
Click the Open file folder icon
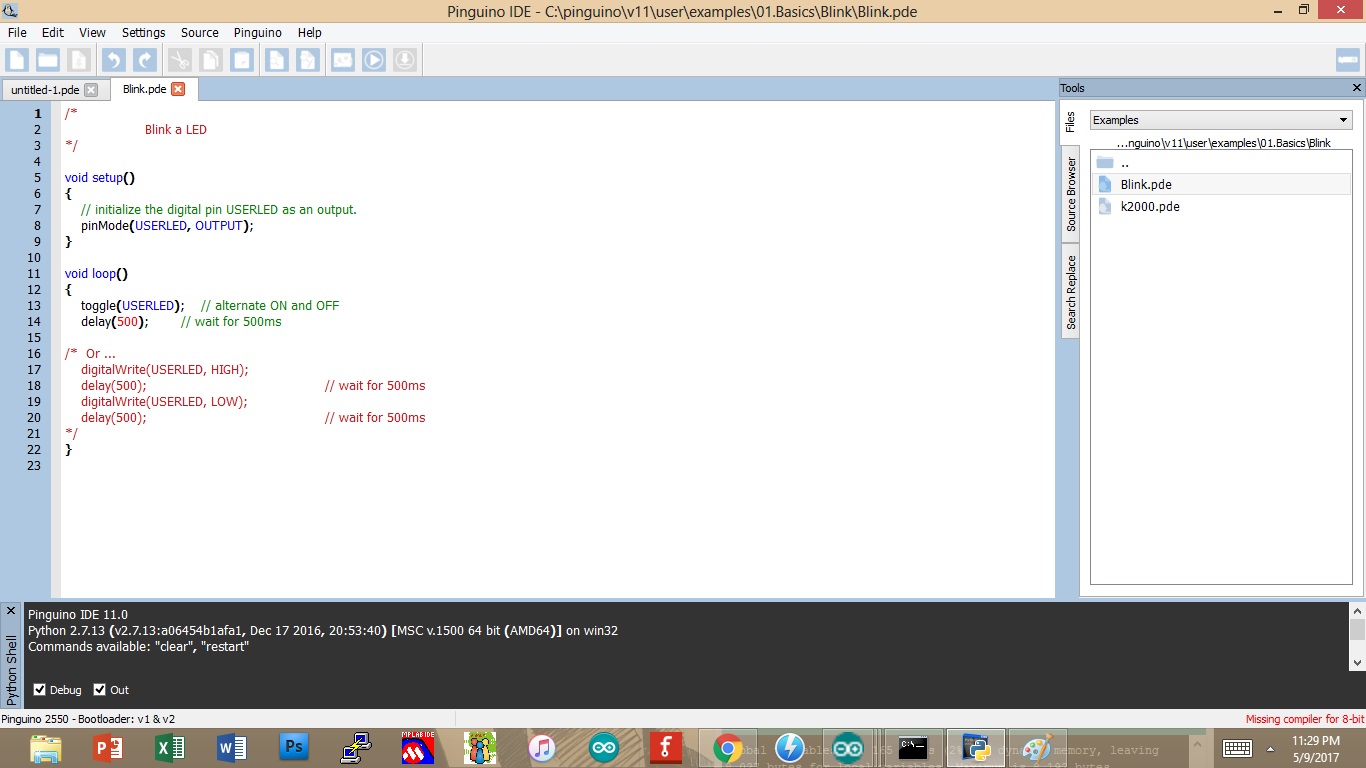[x=47, y=60]
